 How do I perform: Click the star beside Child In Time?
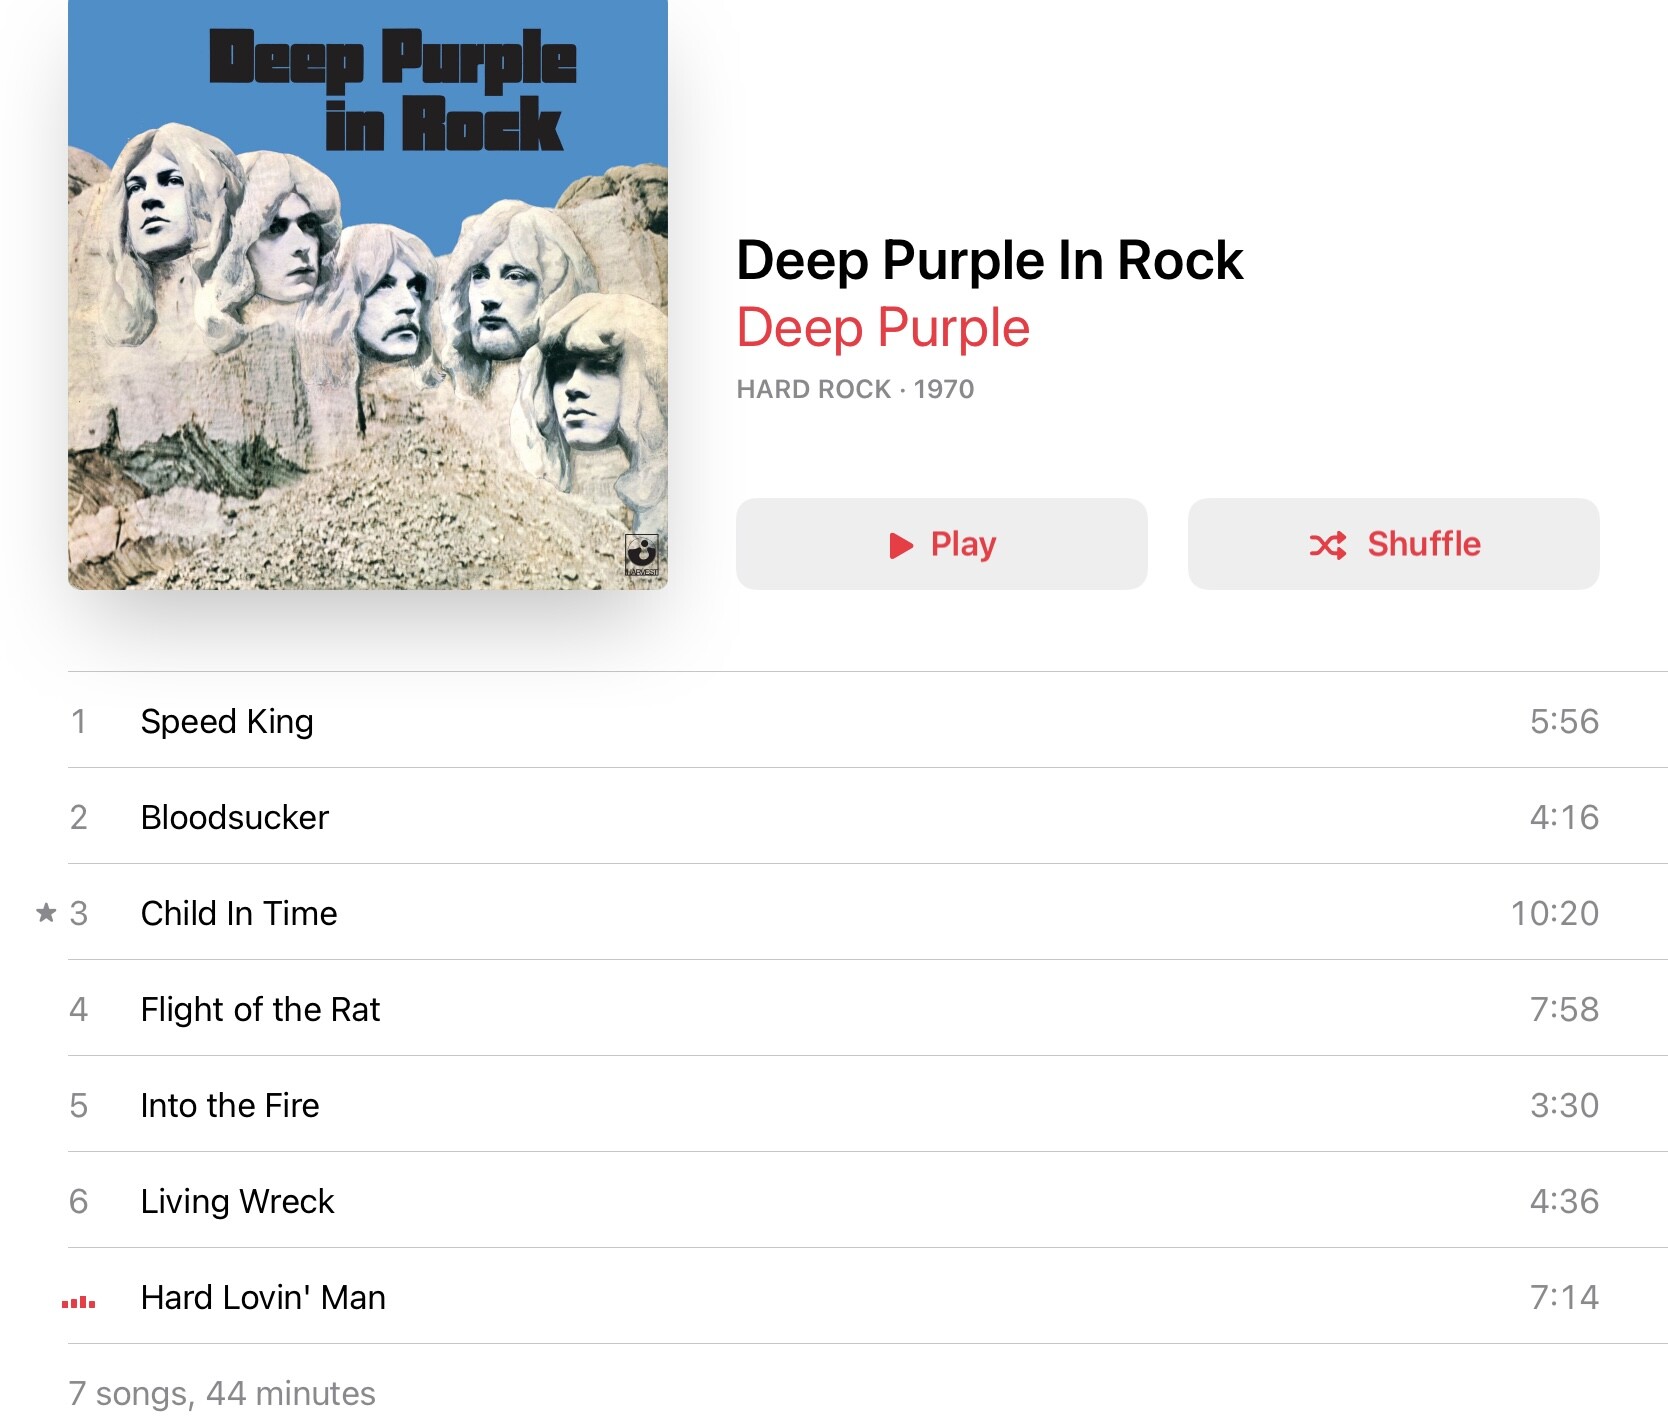point(46,912)
